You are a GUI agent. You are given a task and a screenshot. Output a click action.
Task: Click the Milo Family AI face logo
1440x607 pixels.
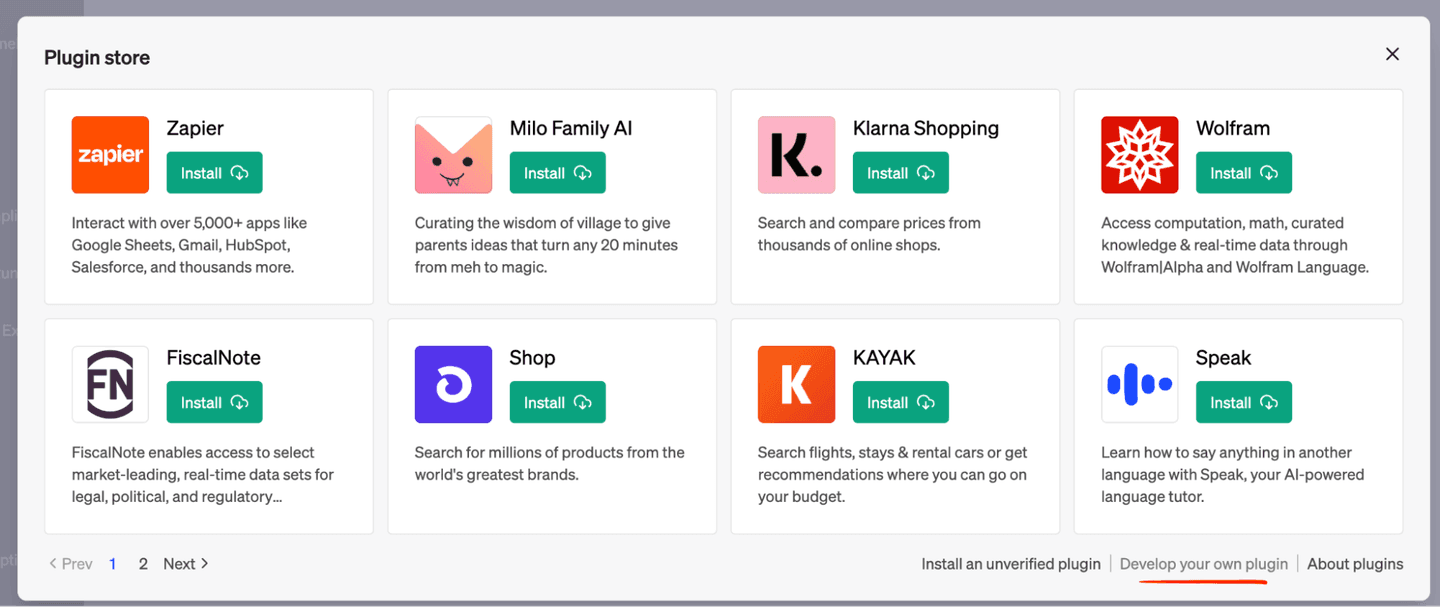(453, 155)
